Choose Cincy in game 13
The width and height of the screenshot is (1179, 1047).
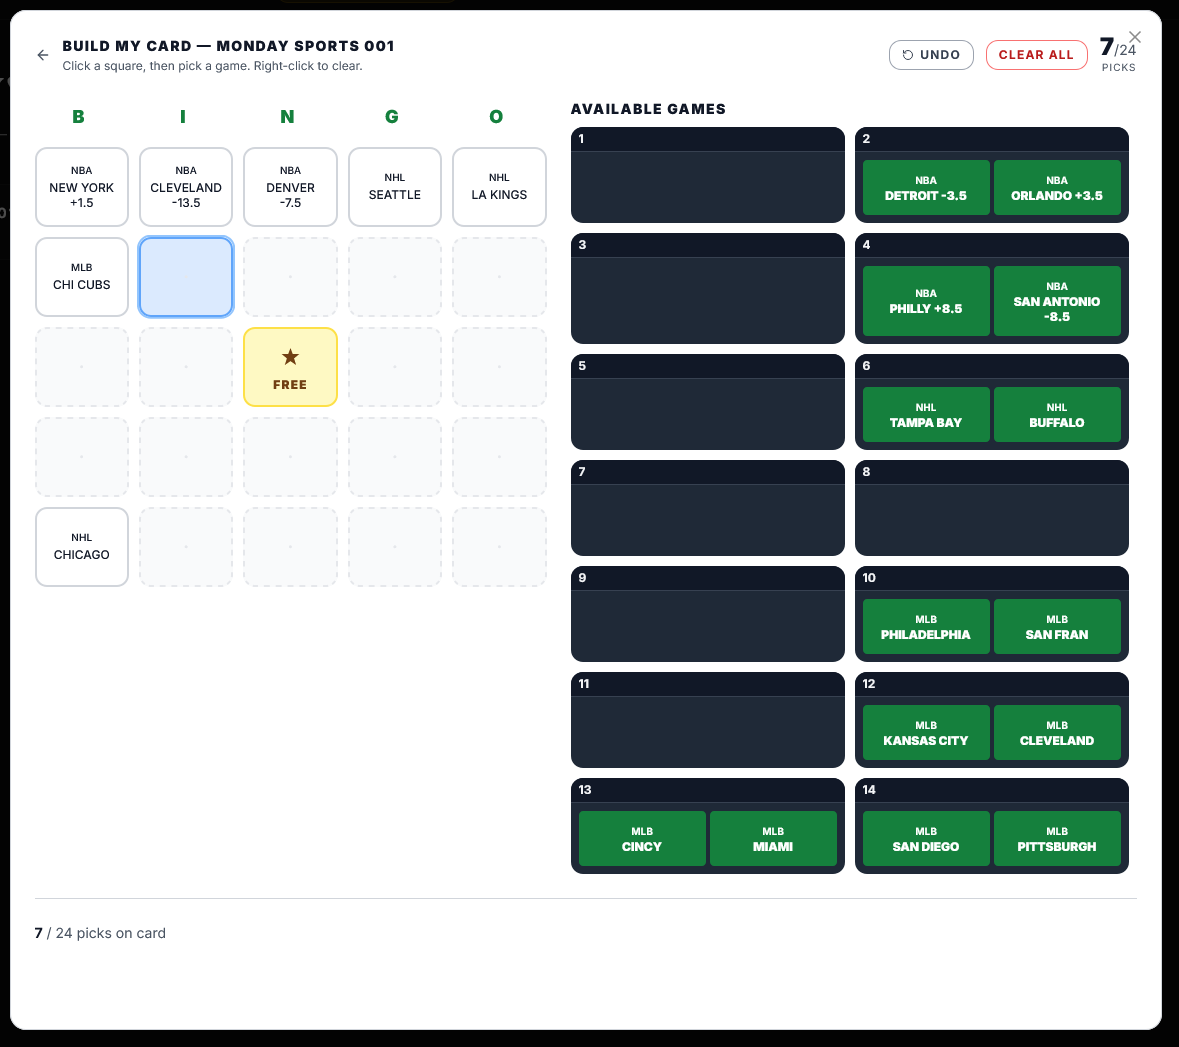point(641,839)
